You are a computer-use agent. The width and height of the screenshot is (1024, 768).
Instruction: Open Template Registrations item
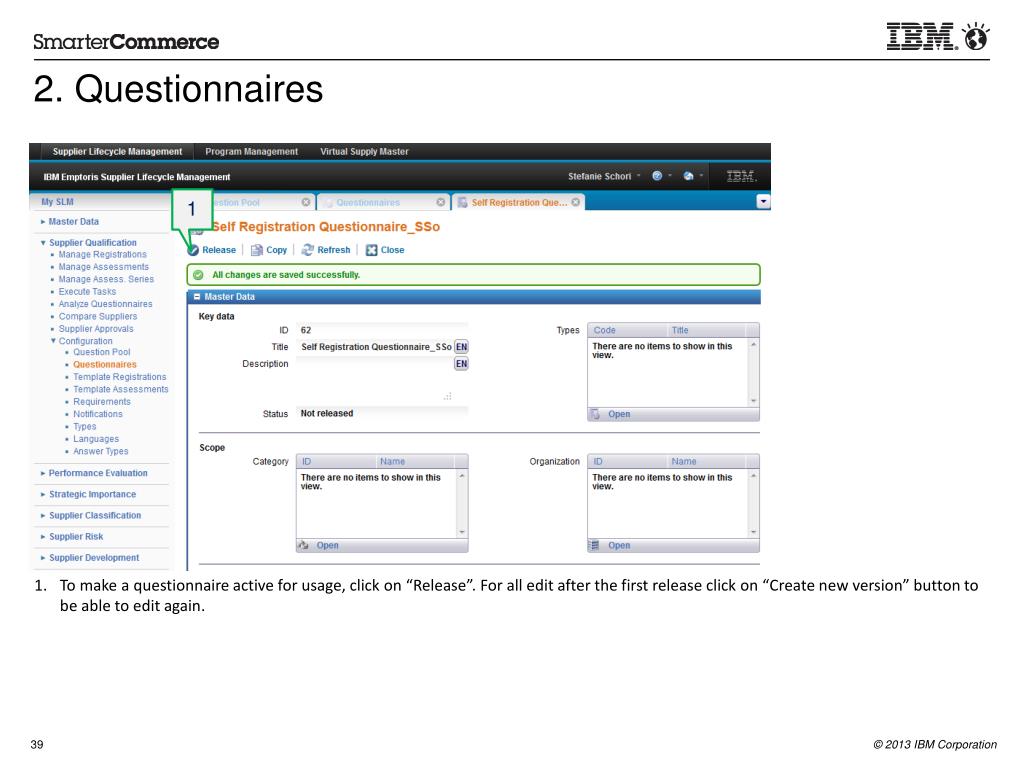click(120, 377)
